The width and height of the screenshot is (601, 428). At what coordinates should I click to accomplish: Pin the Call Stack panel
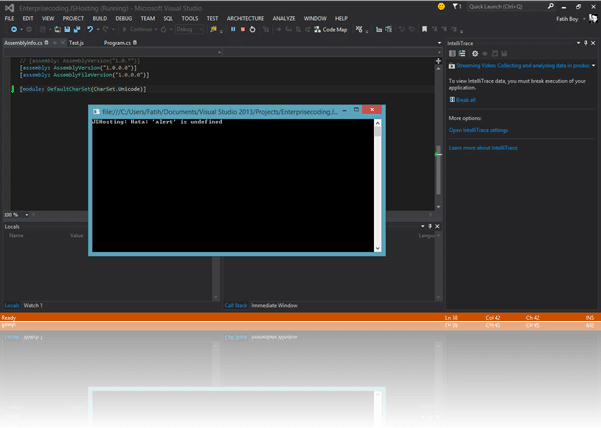pyautogui.click(x=430, y=226)
